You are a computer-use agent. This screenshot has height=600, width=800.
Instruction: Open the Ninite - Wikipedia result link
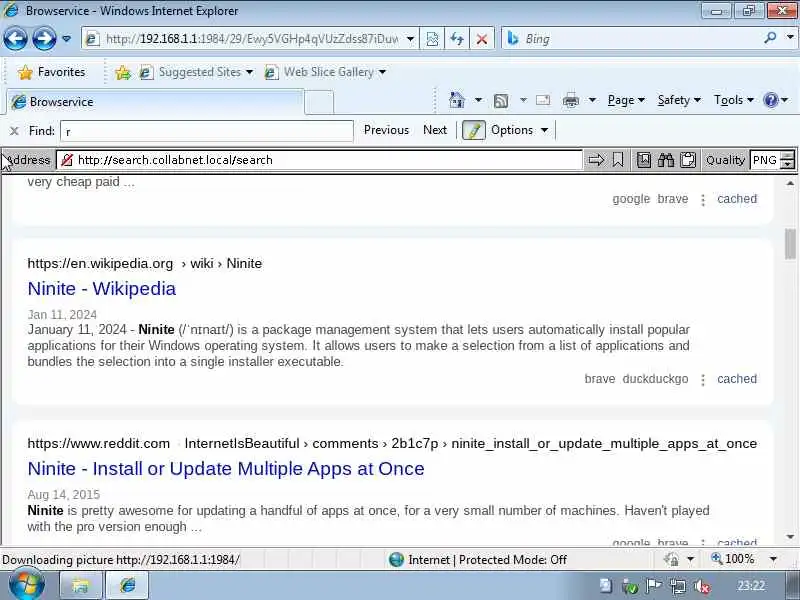click(x=102, y=289)
